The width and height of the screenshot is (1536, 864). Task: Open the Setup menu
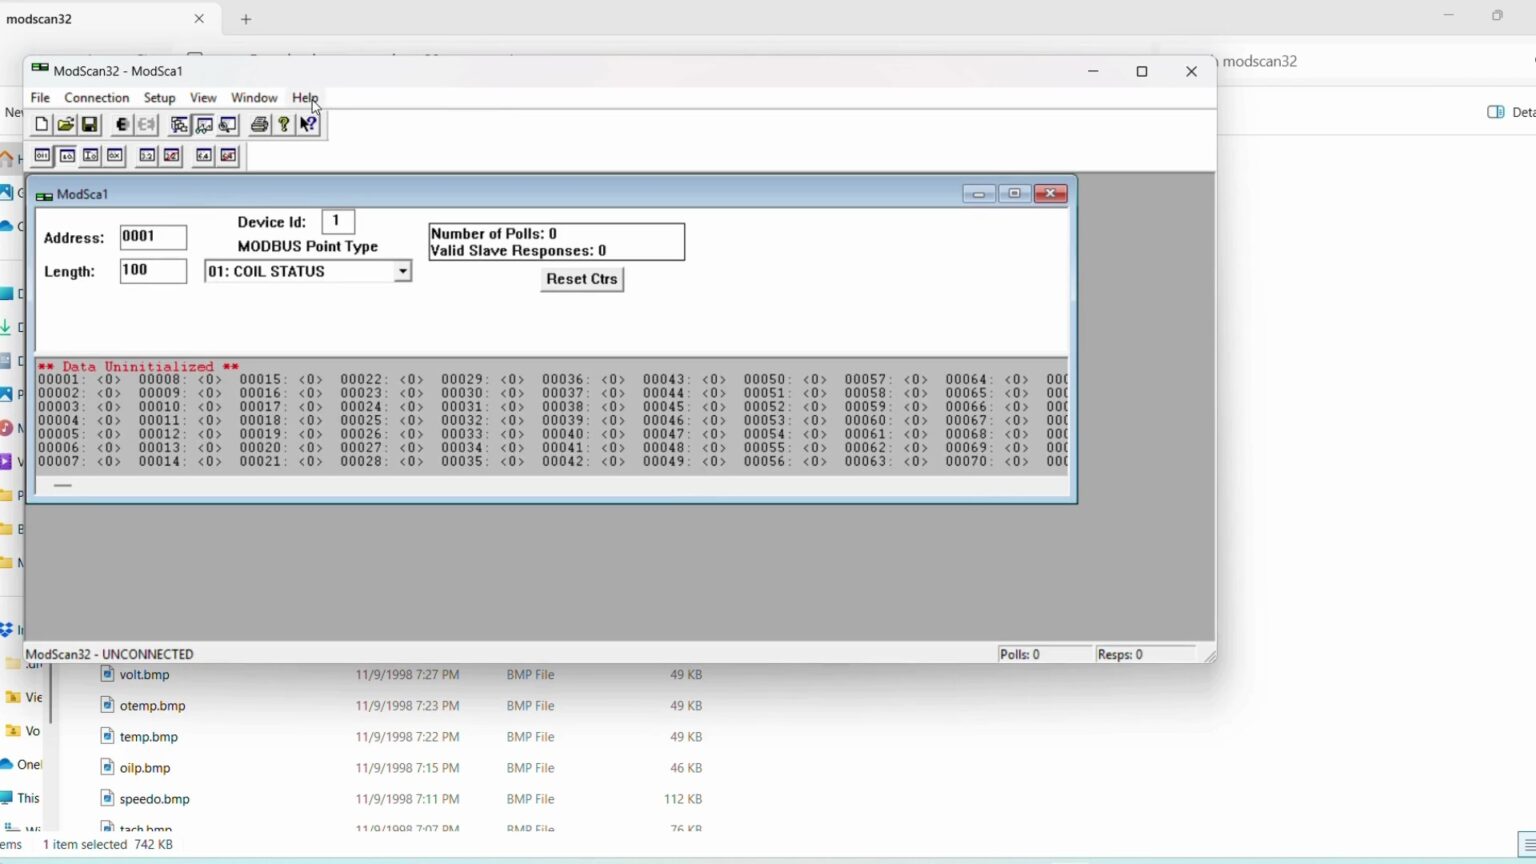159,98
